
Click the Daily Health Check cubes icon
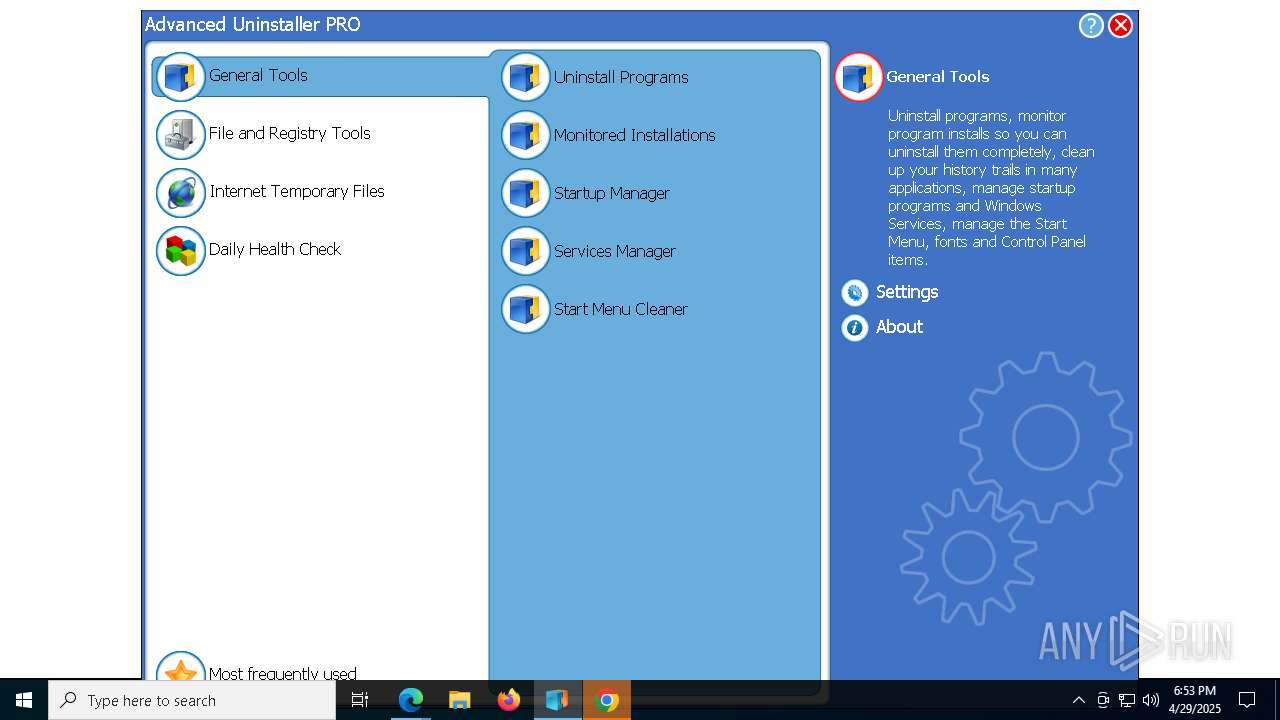tap(180, 251)
